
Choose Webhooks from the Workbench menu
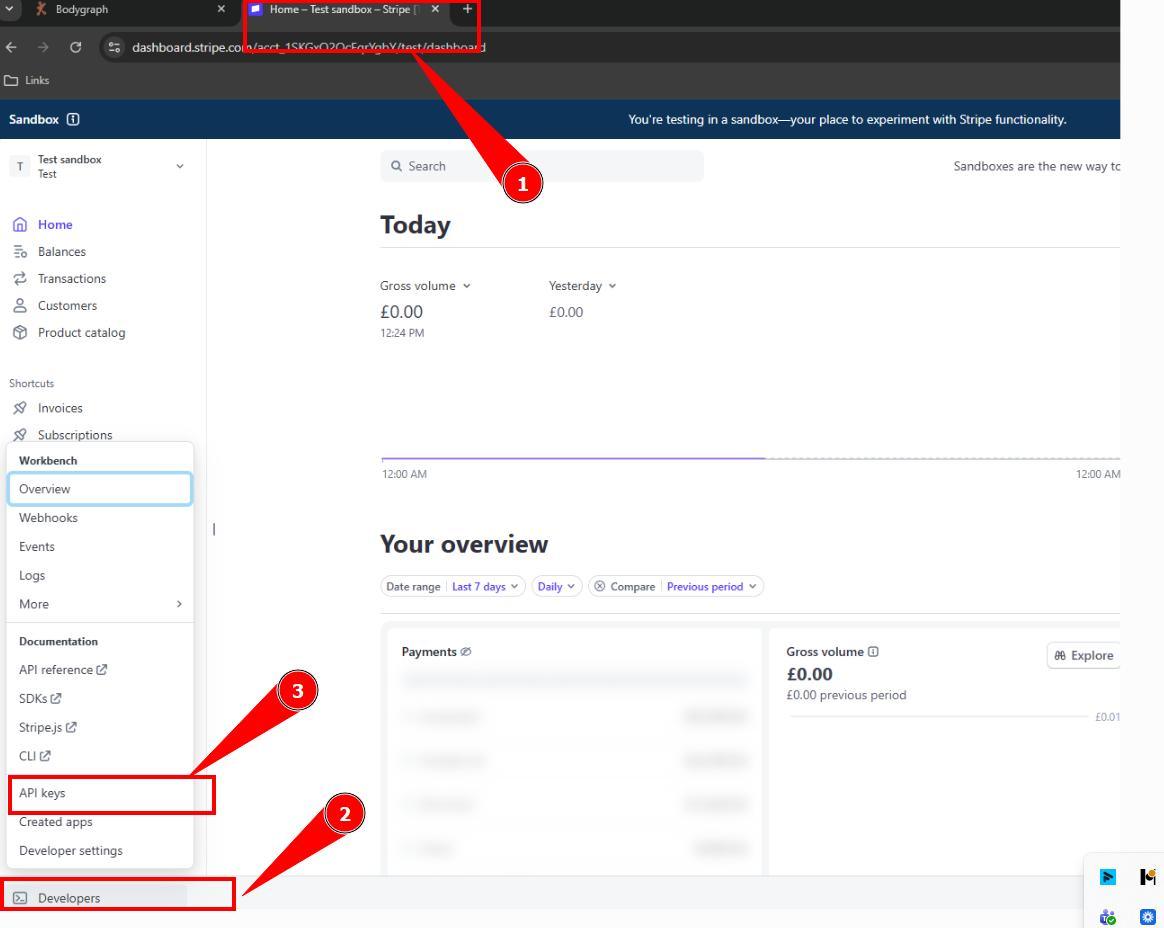point(48,518)
